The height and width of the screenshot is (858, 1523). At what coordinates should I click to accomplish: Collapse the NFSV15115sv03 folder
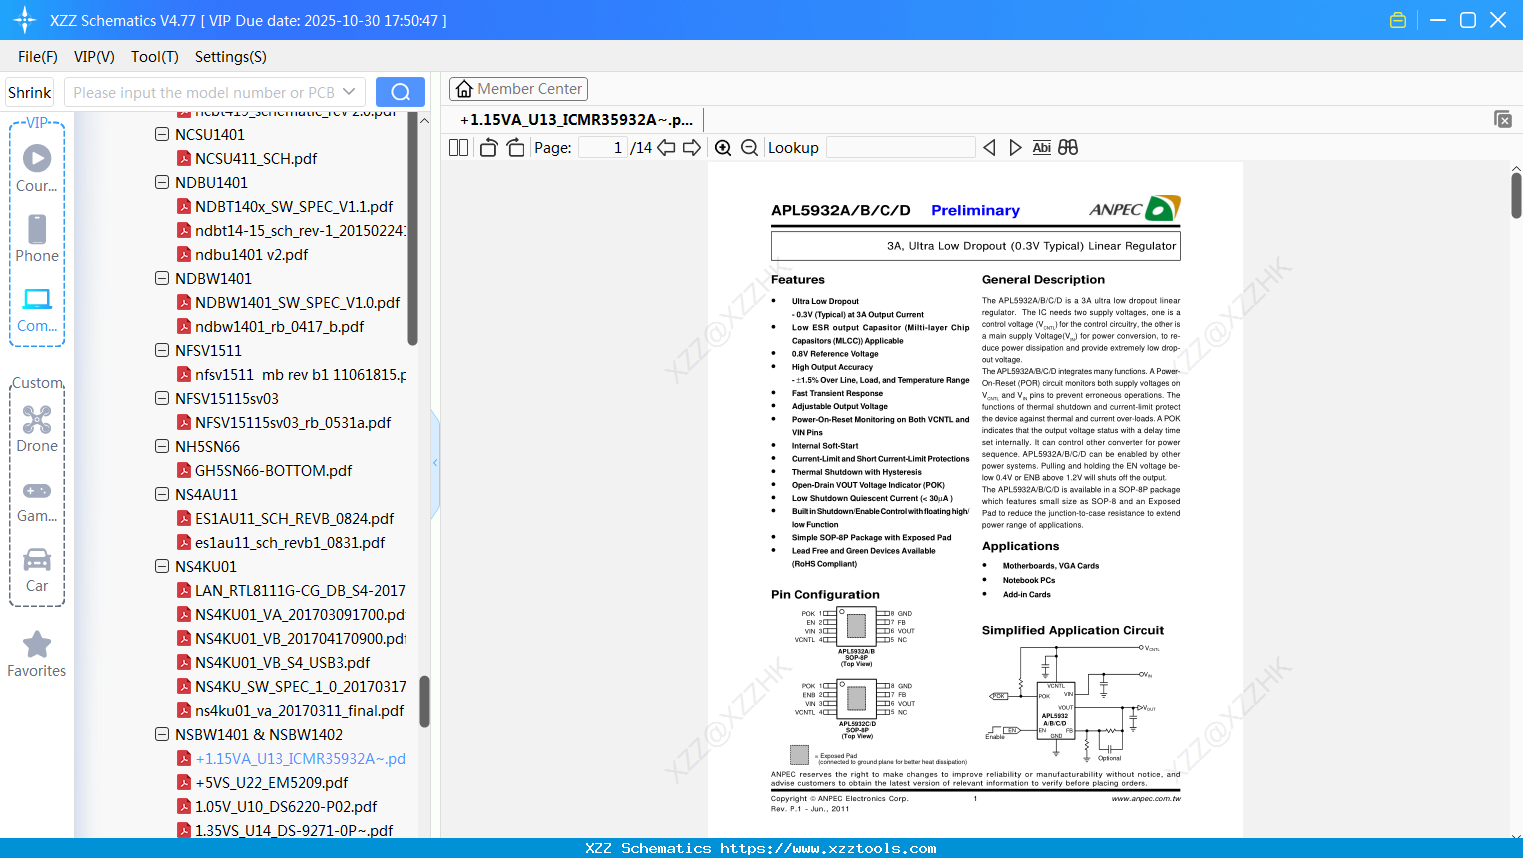click(x=162, y=398)
